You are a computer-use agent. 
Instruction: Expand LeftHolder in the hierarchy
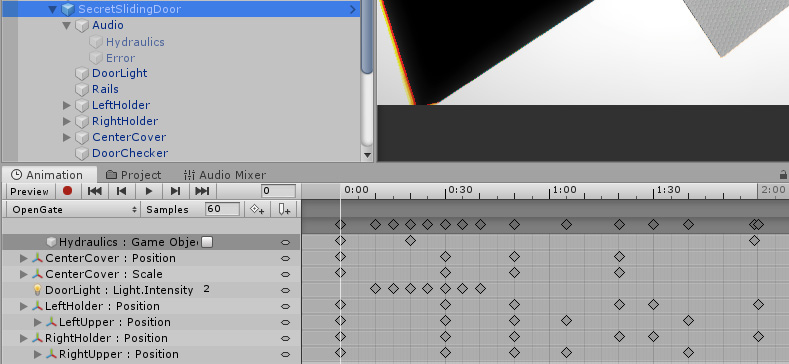click(x=66, y=105)
